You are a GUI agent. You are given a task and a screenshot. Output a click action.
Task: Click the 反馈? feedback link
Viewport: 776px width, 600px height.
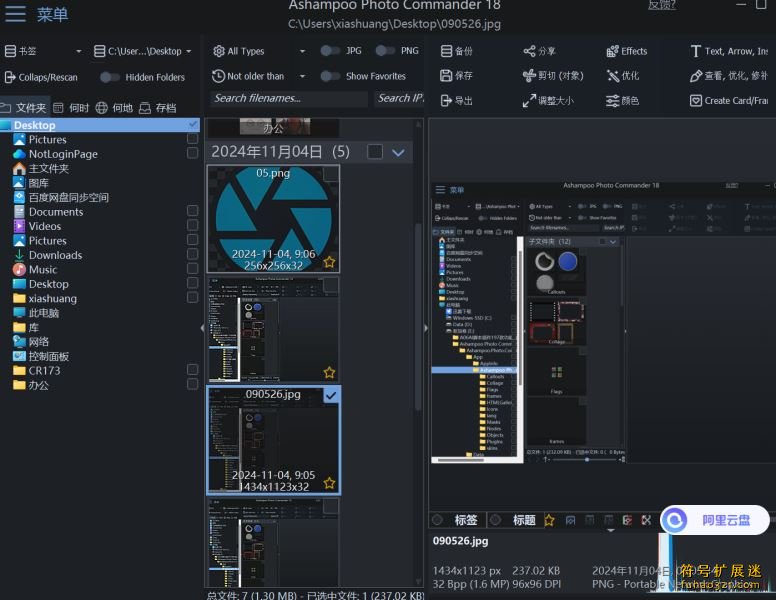pos(662,5)
